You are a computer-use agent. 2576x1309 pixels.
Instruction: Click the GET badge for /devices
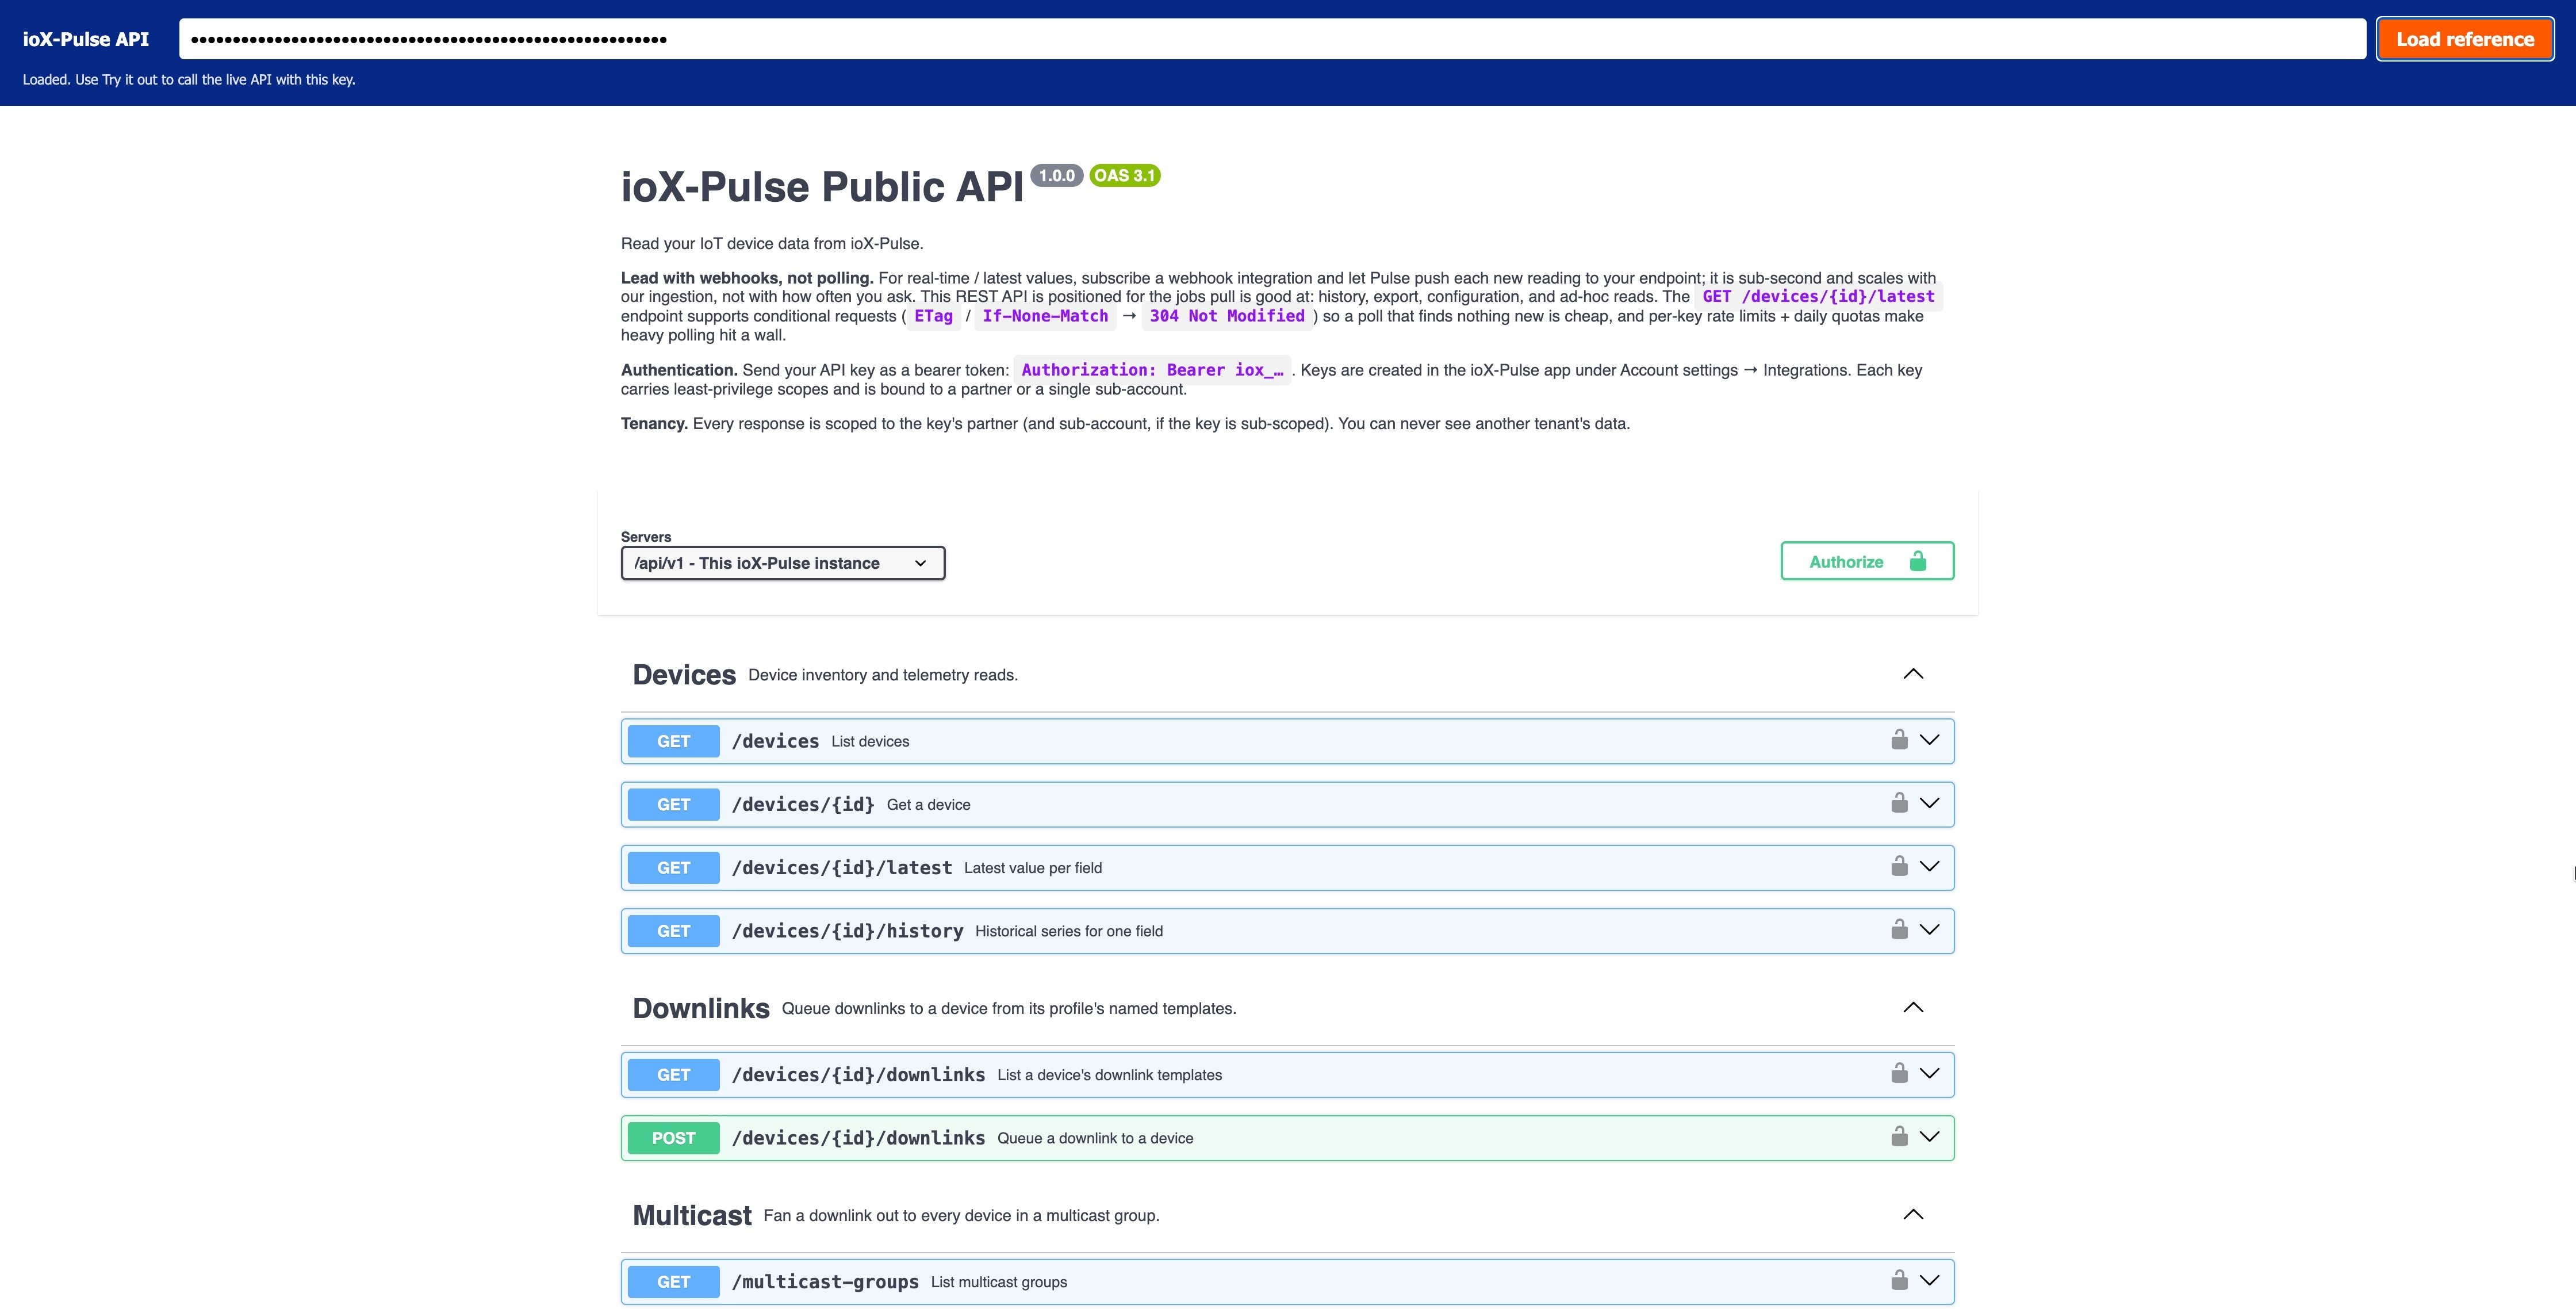(x=673, y=741)
